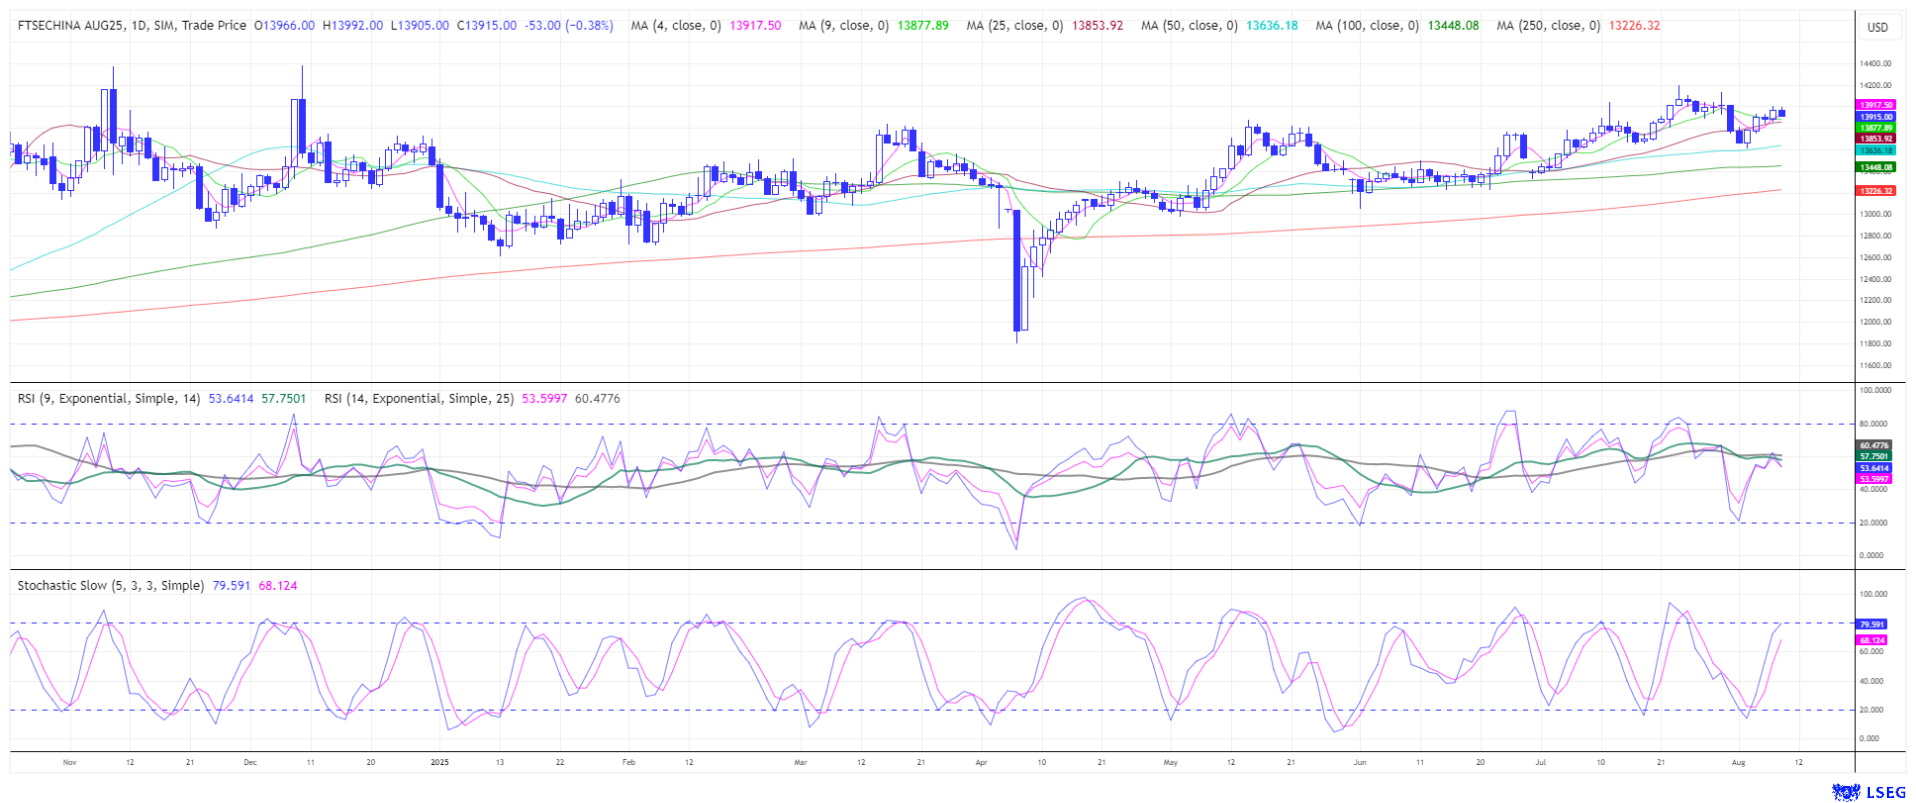The width and height of the screenshot is (1916, 803).
Task: Click the 14400.00 price axis label
Action: (x=1875, y=64)
